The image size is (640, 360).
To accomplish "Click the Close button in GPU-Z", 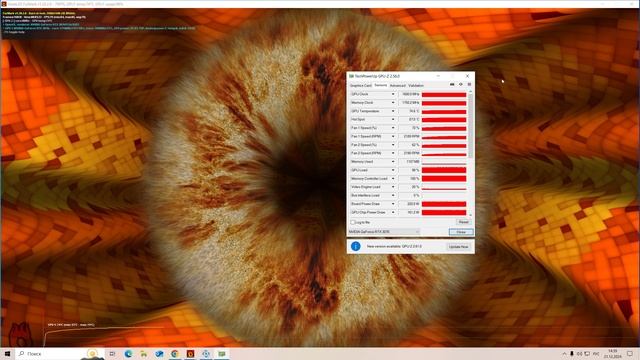I will click(x=461, y=231).
